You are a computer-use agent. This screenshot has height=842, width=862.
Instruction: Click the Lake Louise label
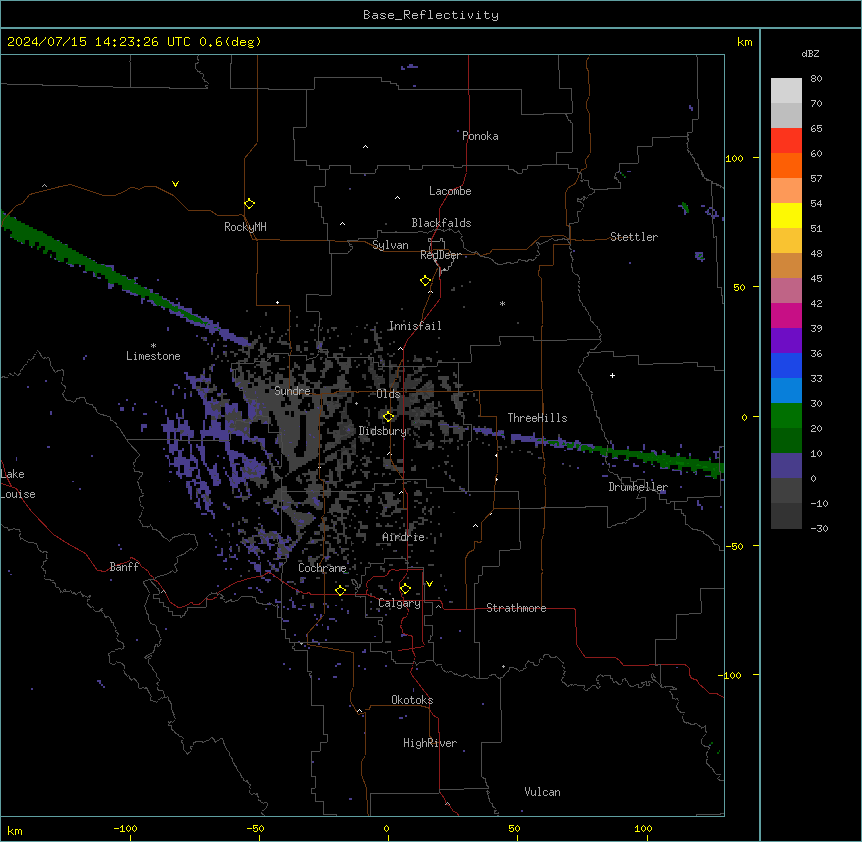(18, 484)
